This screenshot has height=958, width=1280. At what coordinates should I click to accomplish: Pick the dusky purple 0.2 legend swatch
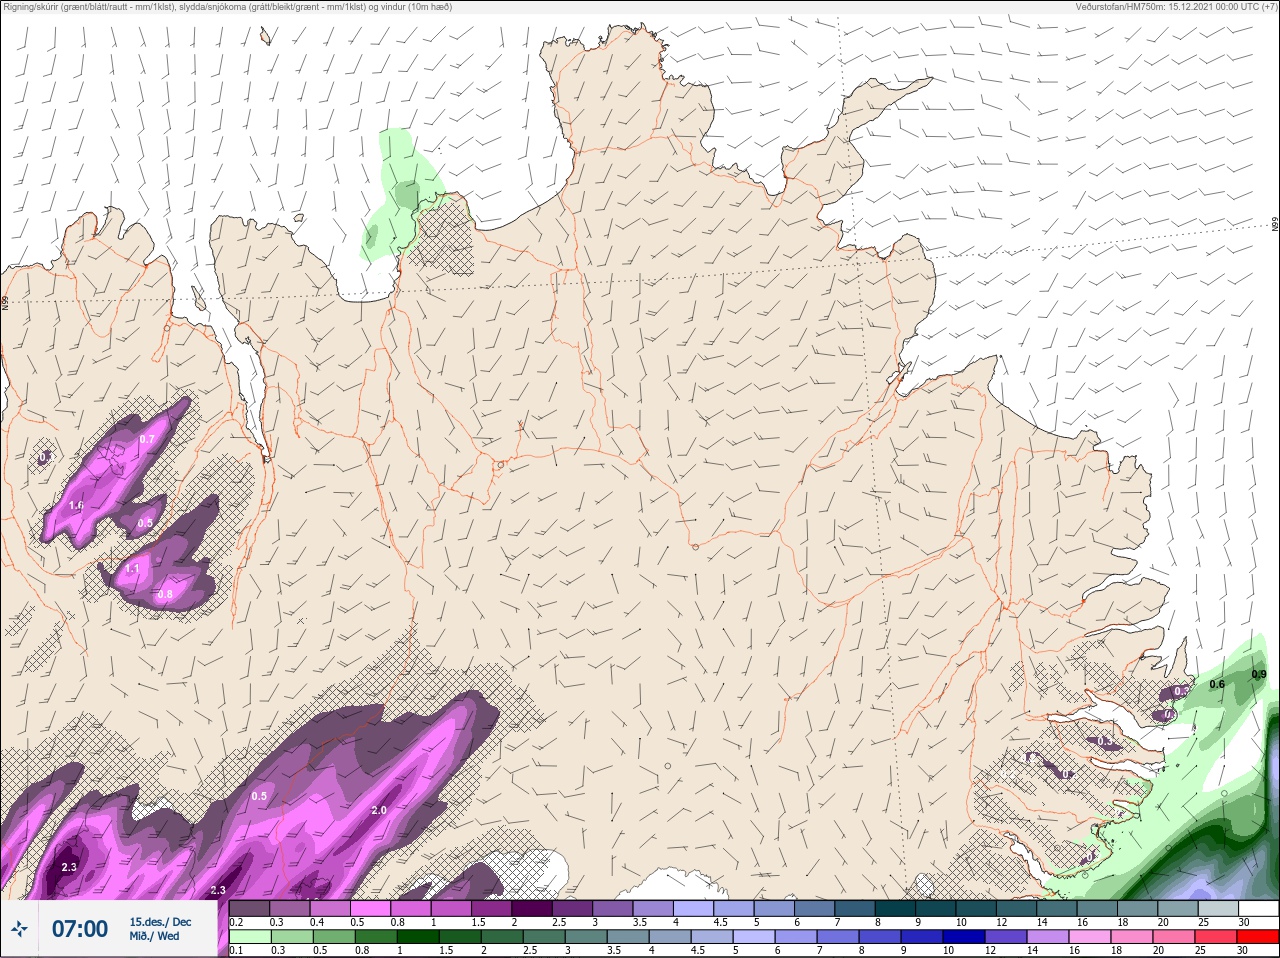(x=250, y=909)
